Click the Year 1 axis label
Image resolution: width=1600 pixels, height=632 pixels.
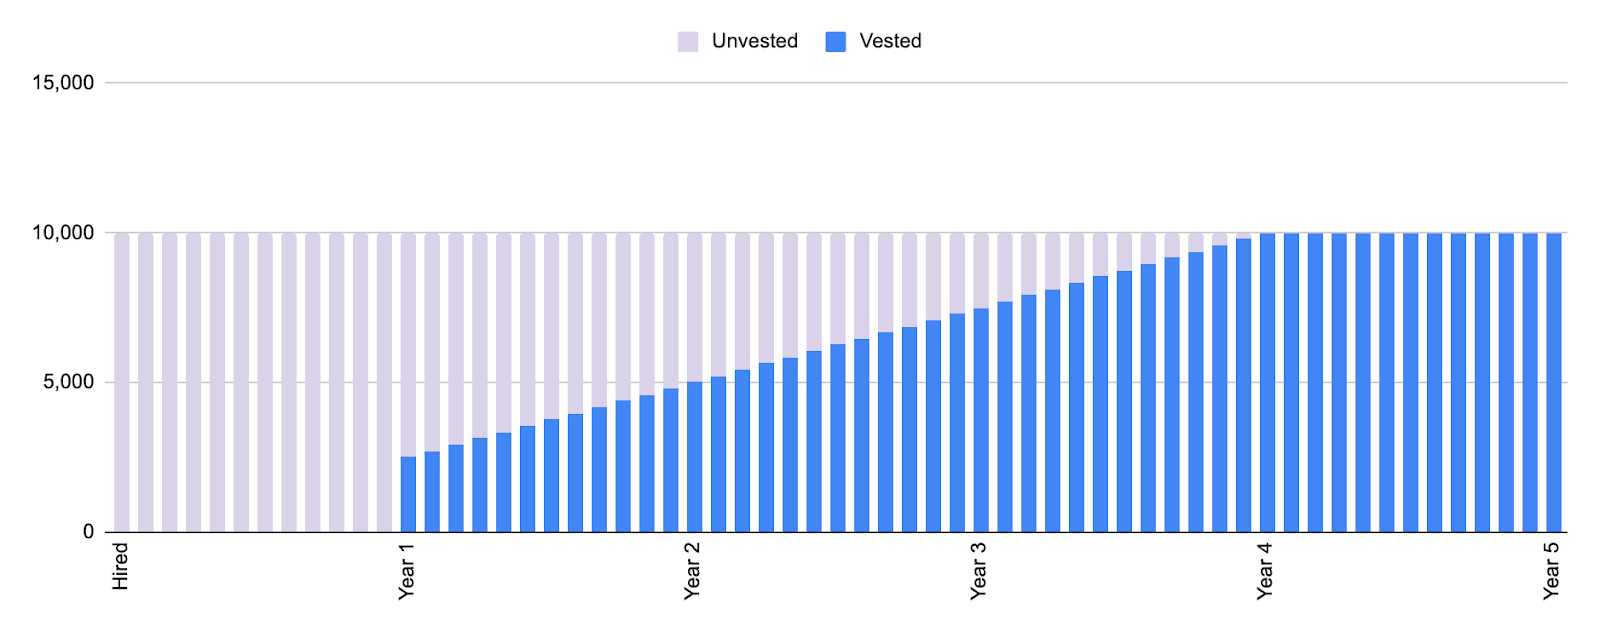point(407,572)
